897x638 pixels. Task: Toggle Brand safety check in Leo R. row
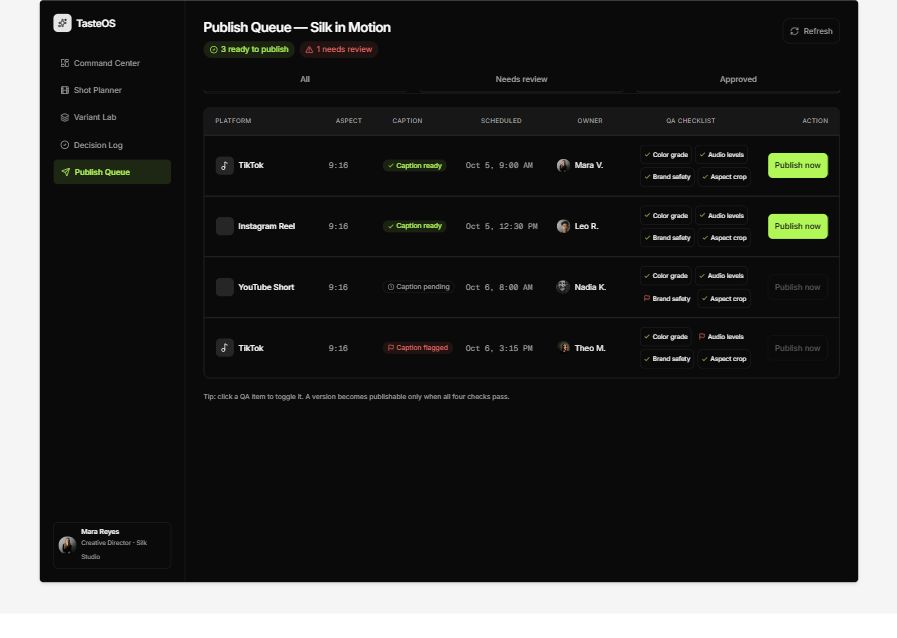[667, 237]
